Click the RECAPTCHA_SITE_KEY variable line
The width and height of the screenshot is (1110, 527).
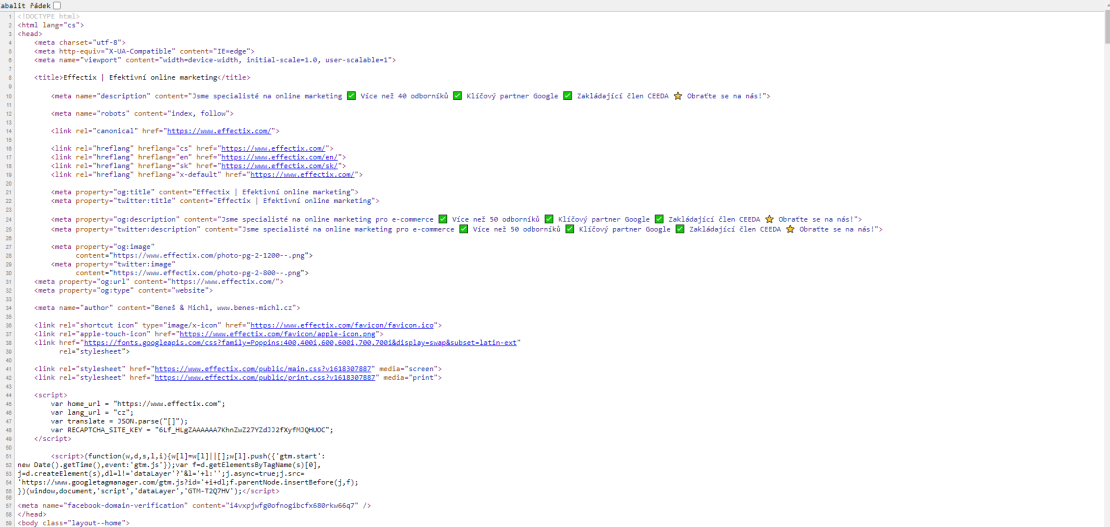click(191, 429)
